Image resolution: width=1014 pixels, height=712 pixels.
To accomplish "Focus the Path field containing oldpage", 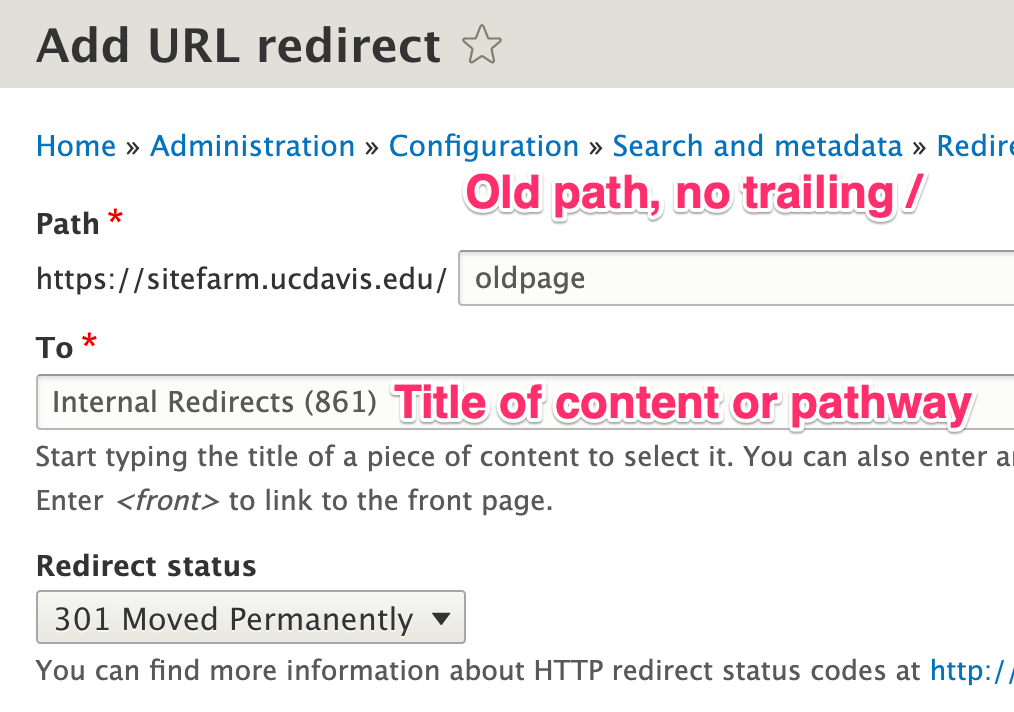I will coord(735,278).
